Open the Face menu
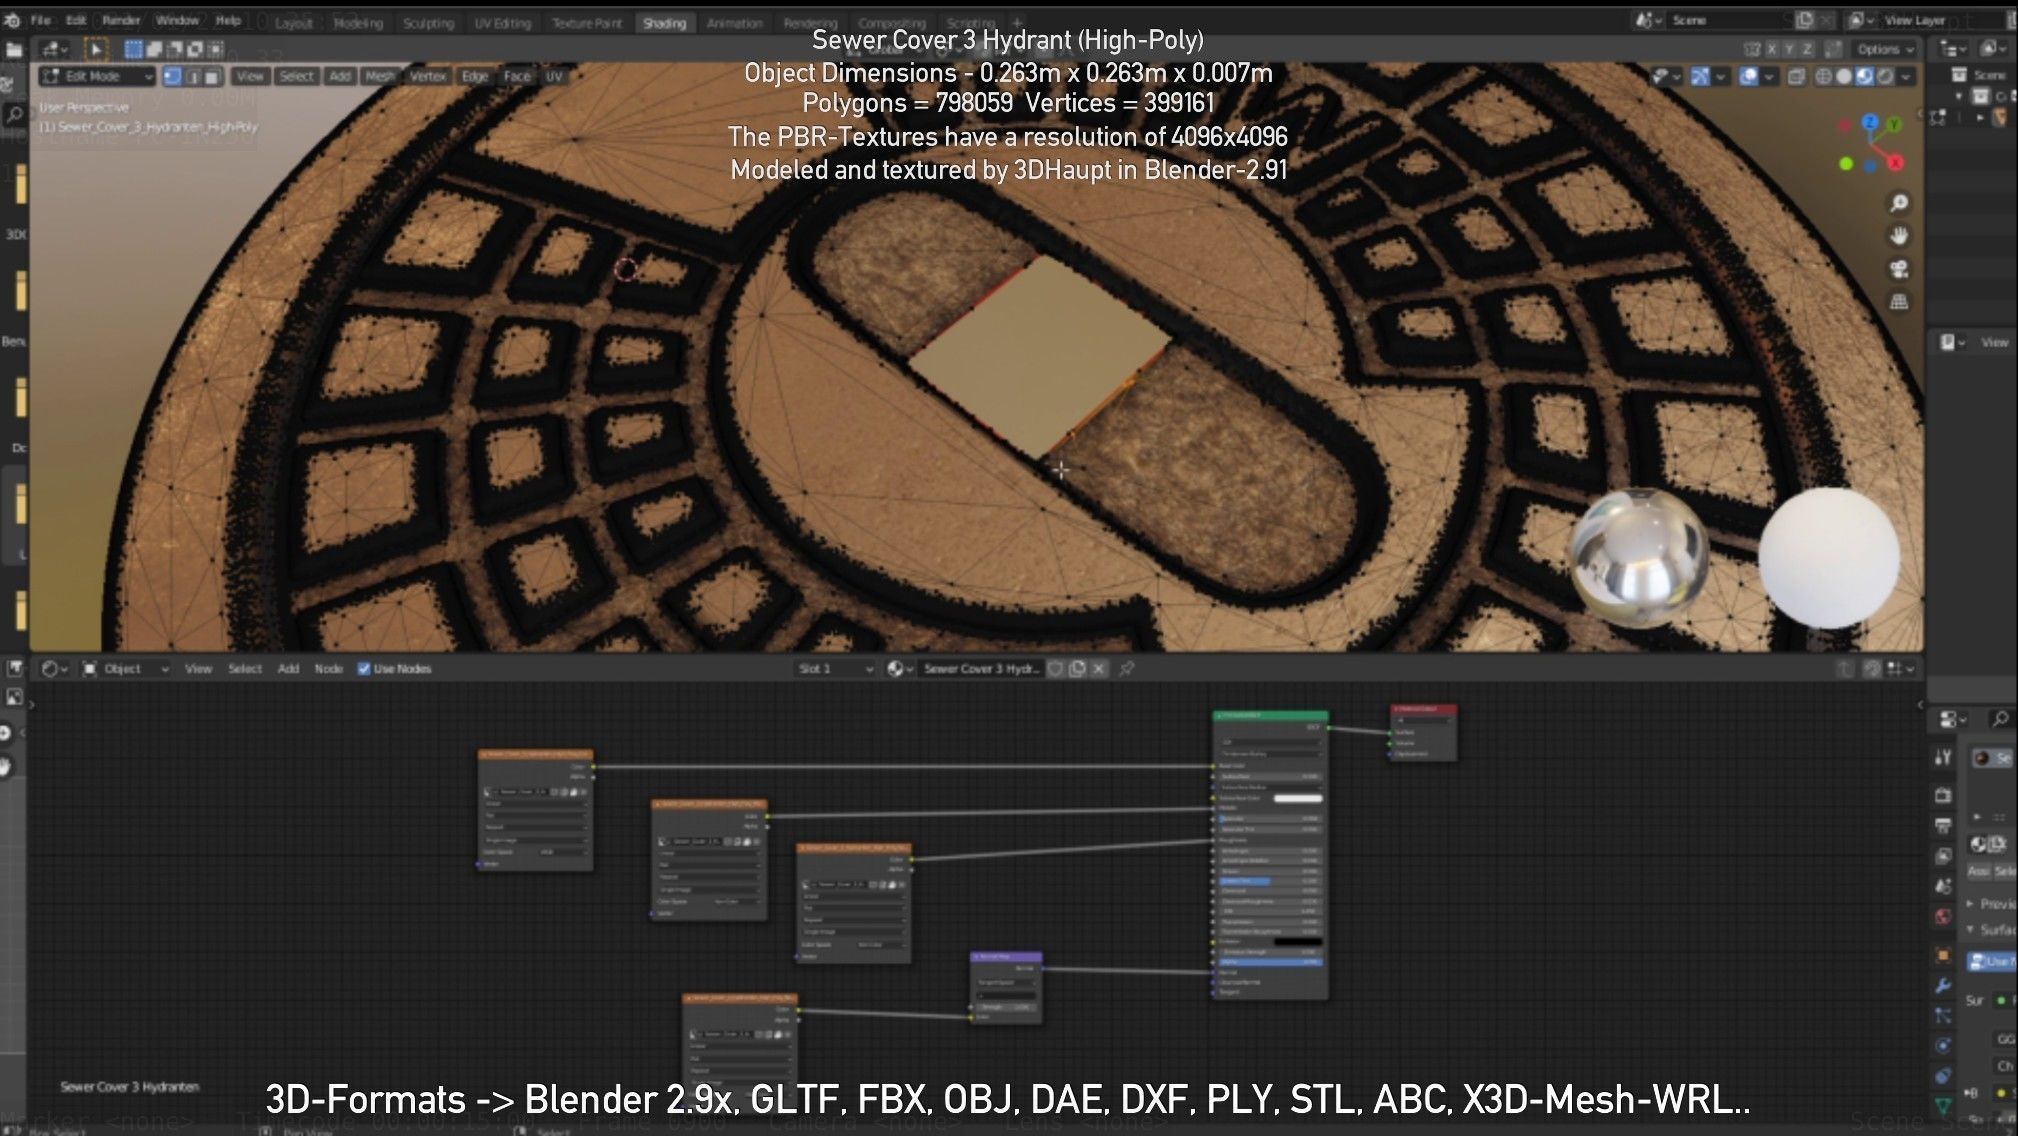The width and height of the screenshot is (2018, 1136). point(517,76)
